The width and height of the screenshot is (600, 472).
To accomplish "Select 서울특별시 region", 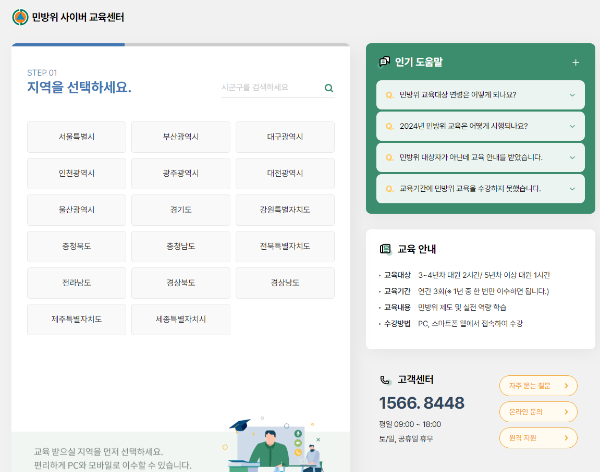I will click(77, 137).
